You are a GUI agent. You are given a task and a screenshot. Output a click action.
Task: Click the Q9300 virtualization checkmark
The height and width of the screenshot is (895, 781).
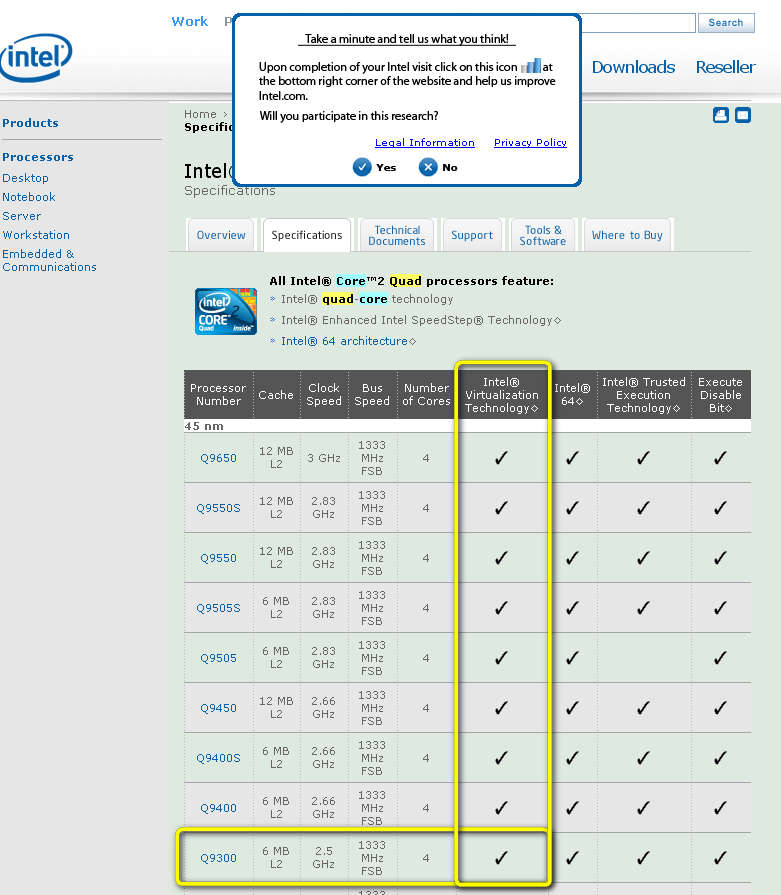point(501,857)
